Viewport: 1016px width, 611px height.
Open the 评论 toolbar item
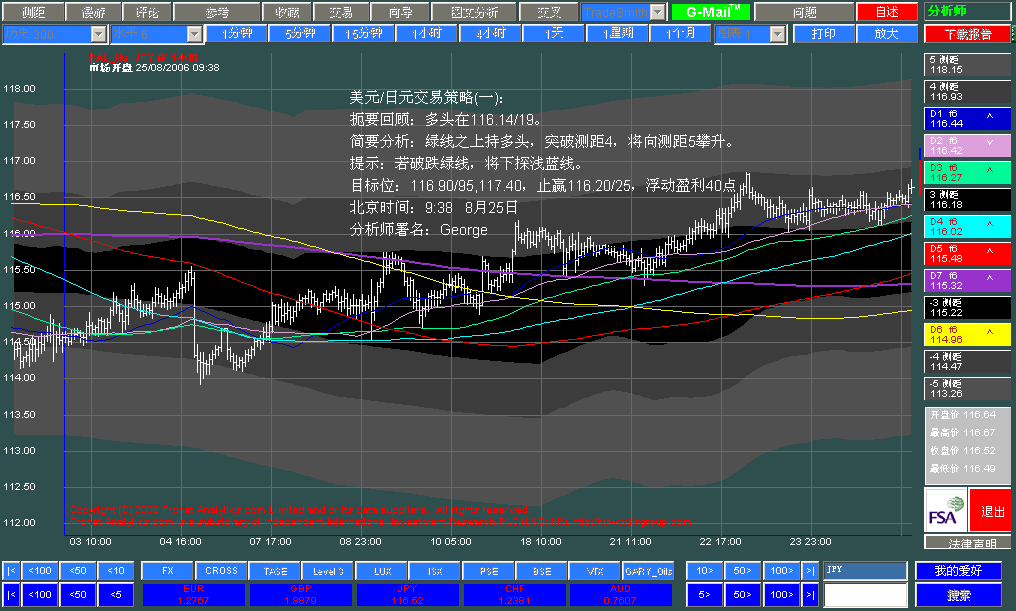(146, 12)
